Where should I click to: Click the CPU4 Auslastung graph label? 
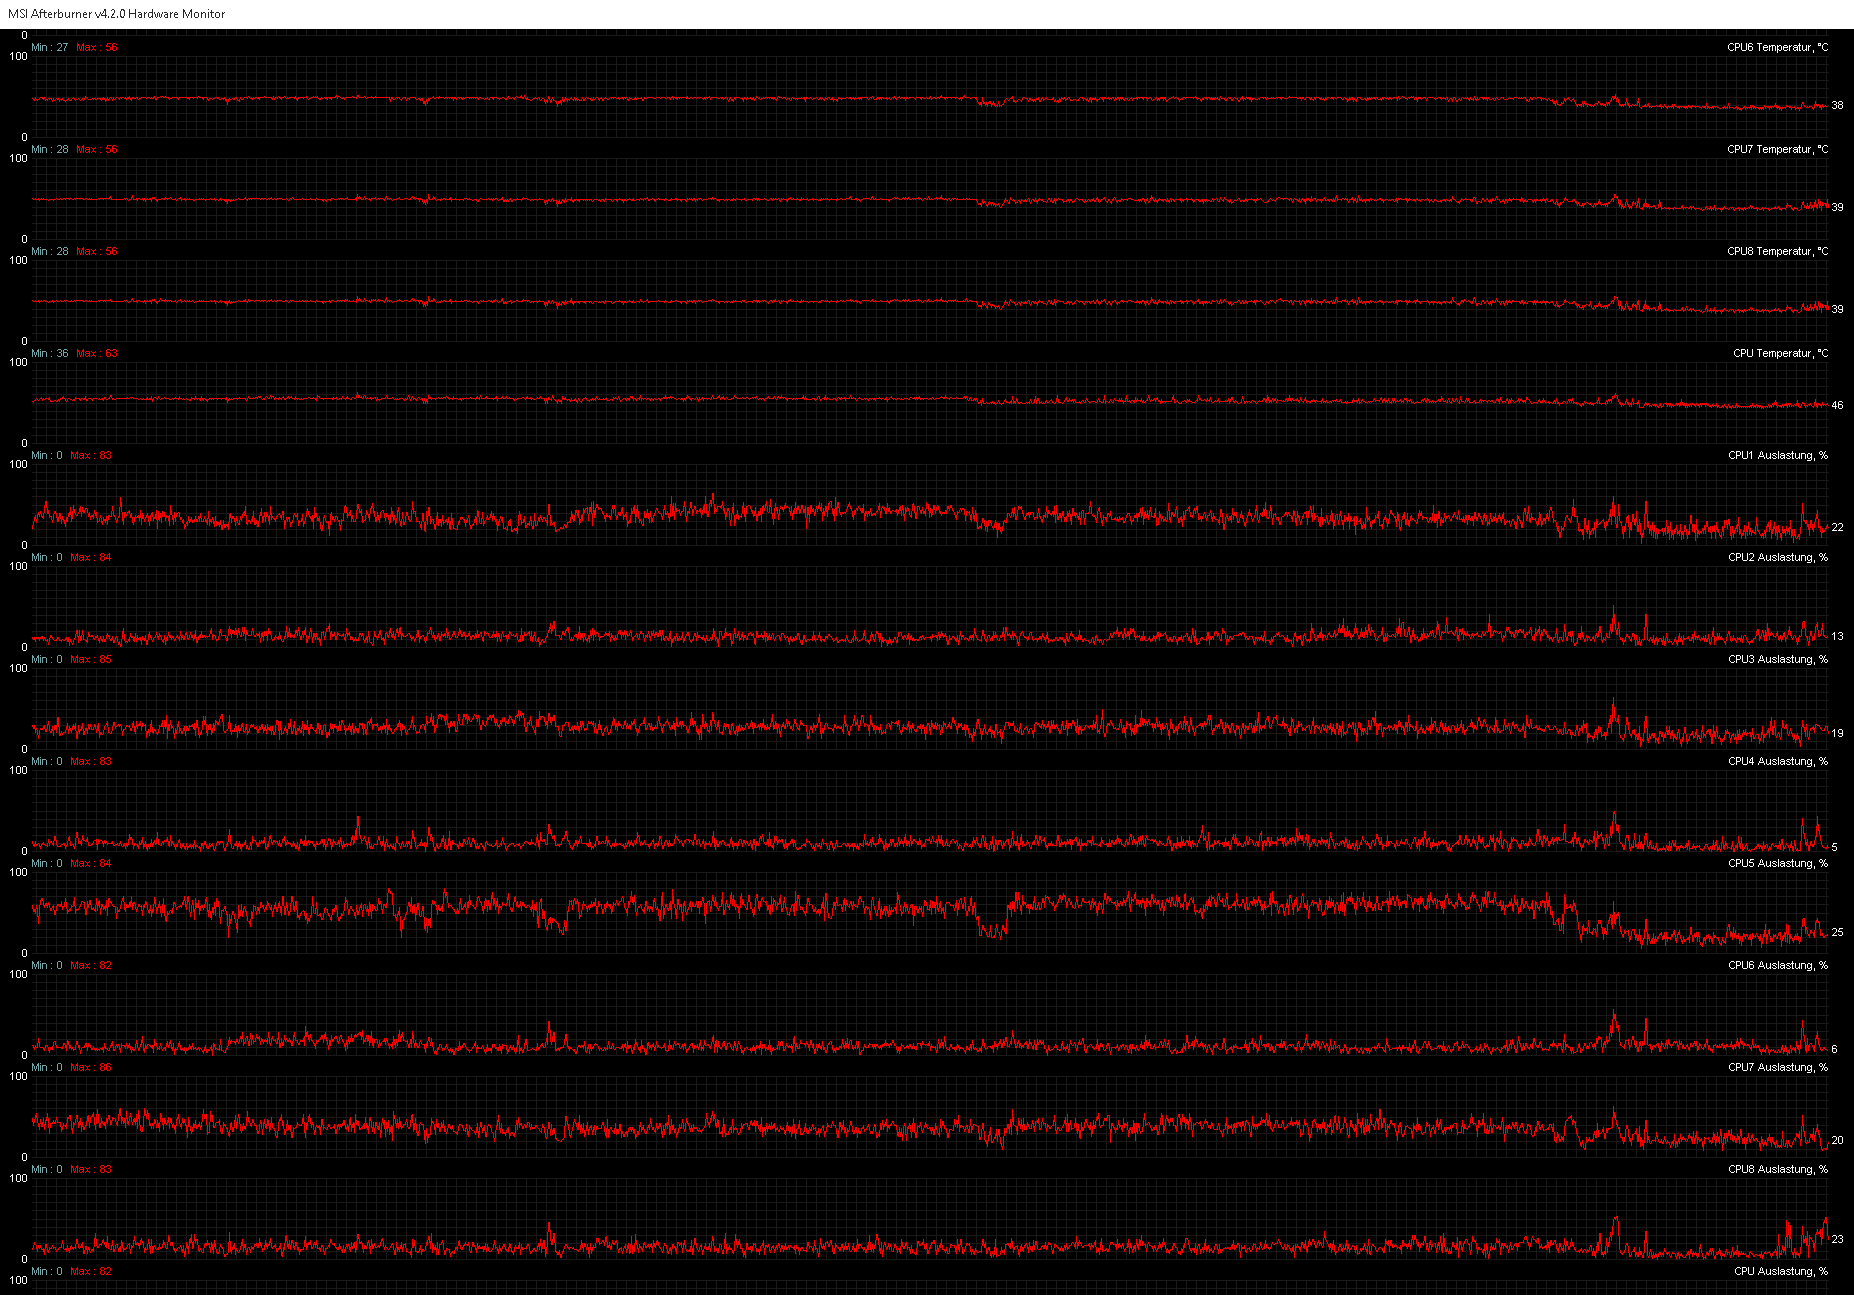1778,761
